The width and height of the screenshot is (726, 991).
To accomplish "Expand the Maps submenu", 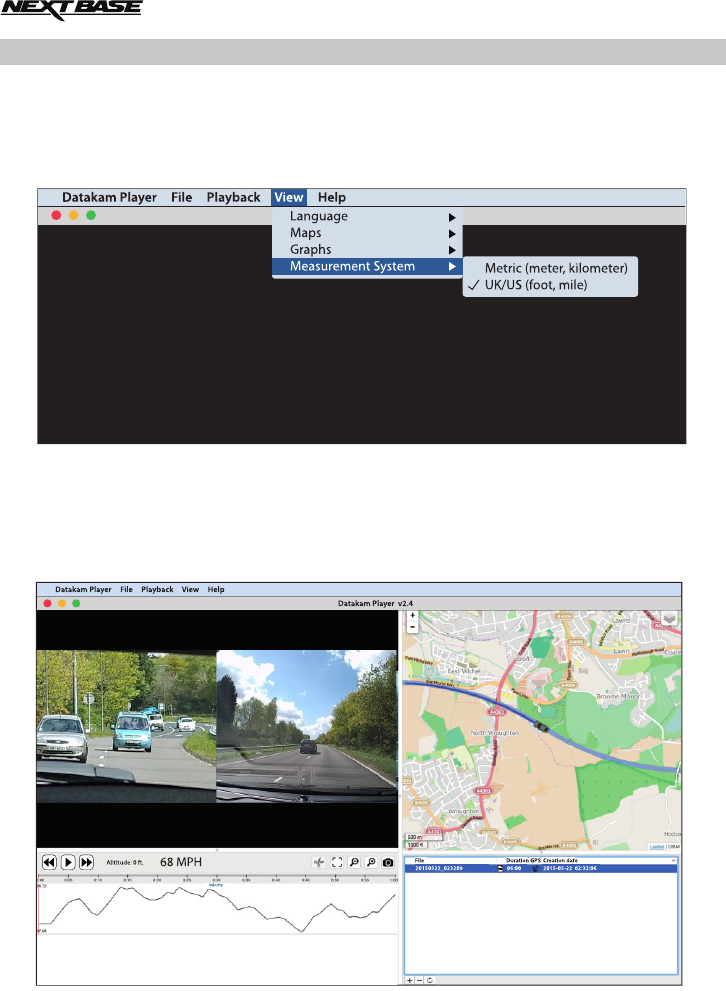I will pos(367,233).
